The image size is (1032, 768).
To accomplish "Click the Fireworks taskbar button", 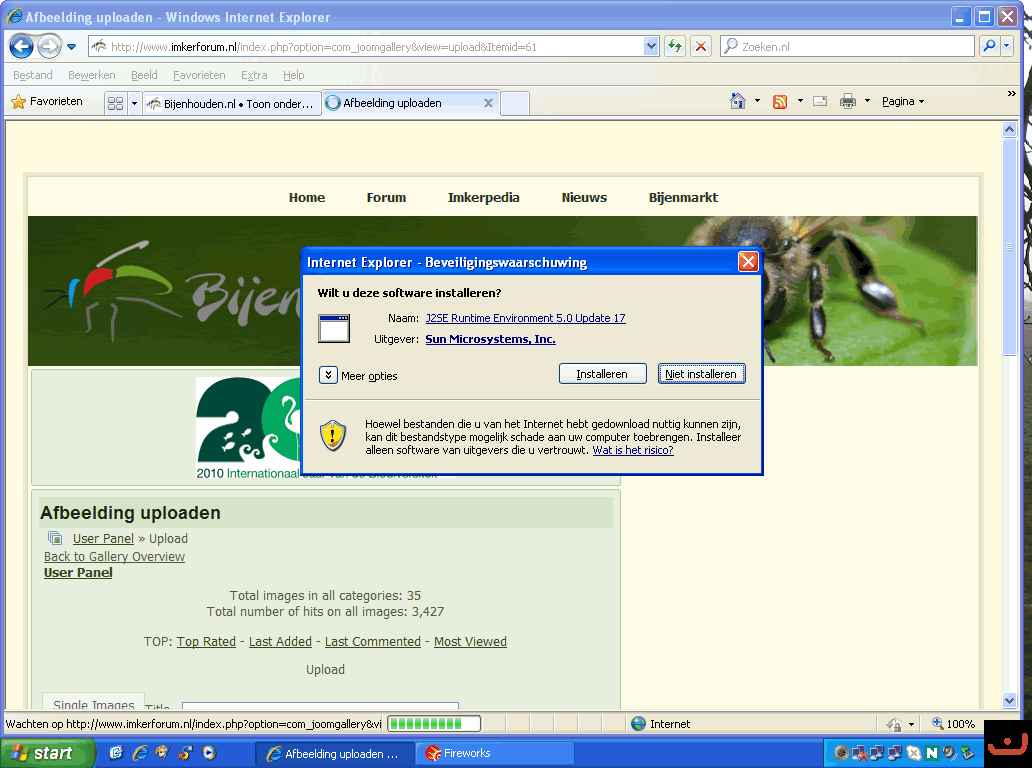I will (495, 753).
